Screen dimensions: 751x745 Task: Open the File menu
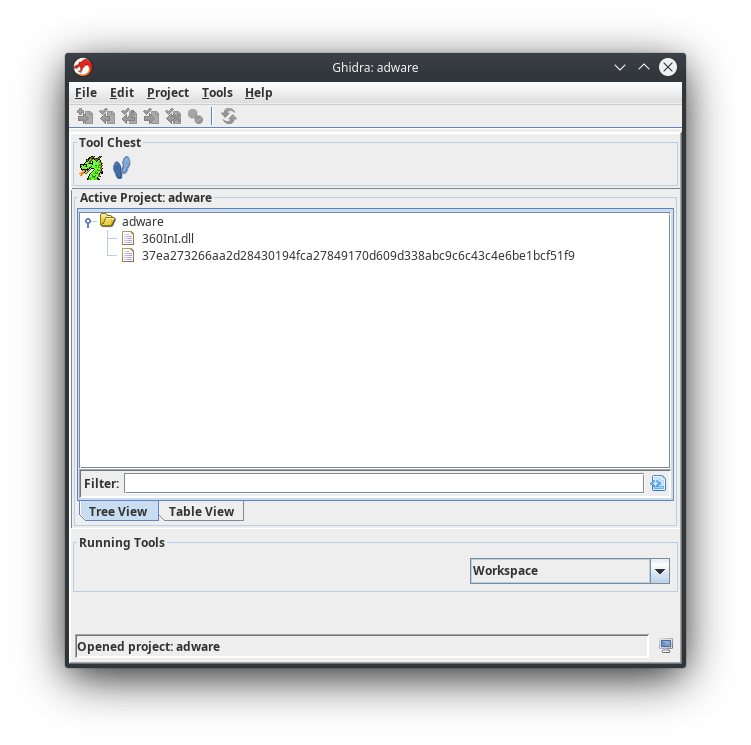tap(86, 93)
